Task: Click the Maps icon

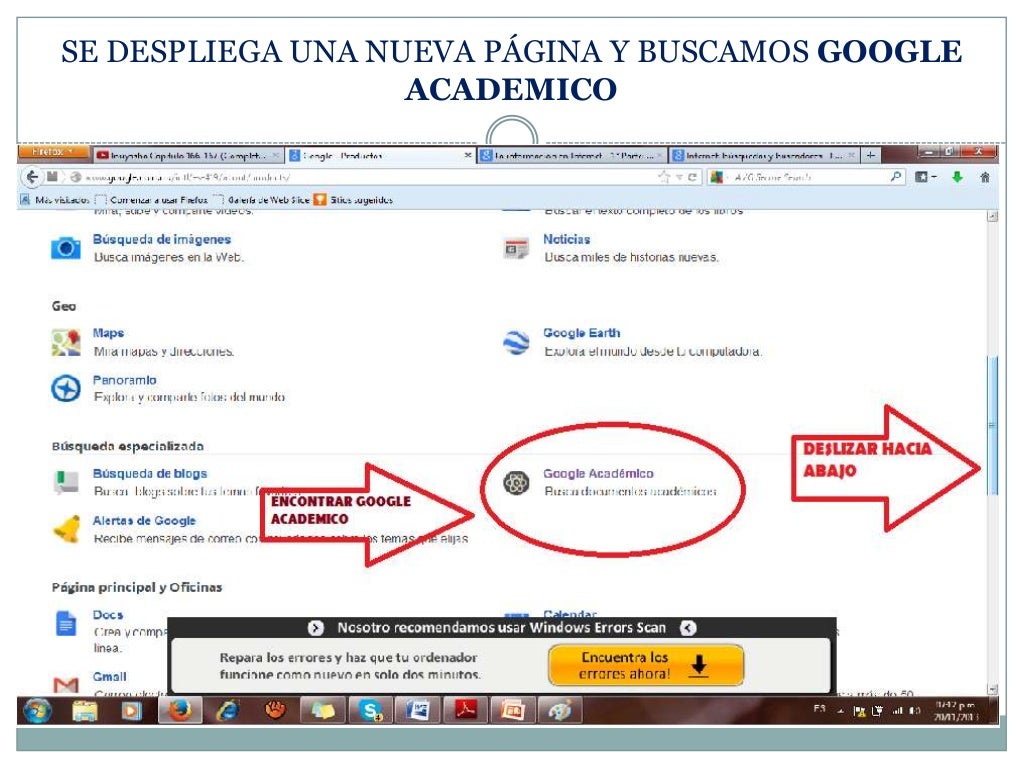Action: click(x=66, y=342)
